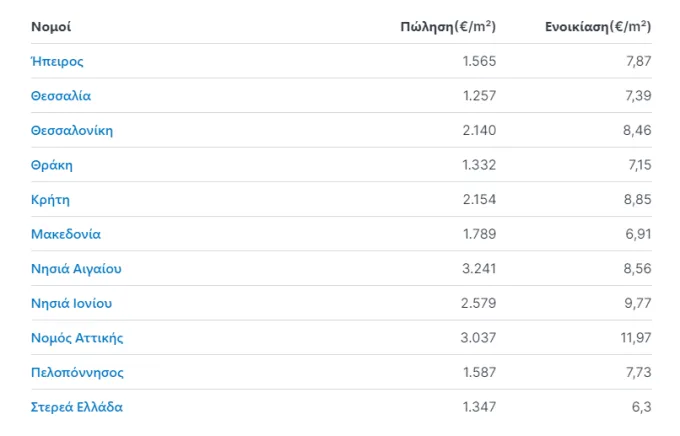Open the Στερεά Ελλάδα link
The height and width of the screenshot is (436, 680).
point(77,407)
